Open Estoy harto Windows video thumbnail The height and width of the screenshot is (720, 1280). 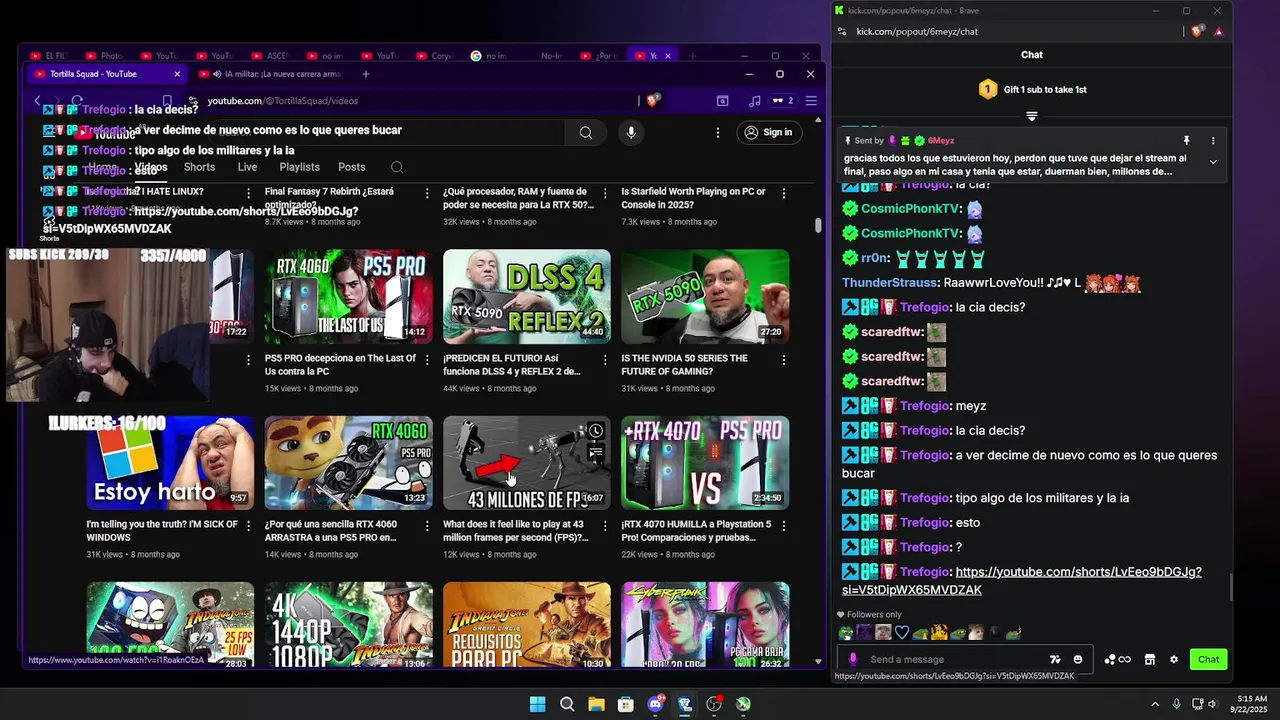(170, 463)
